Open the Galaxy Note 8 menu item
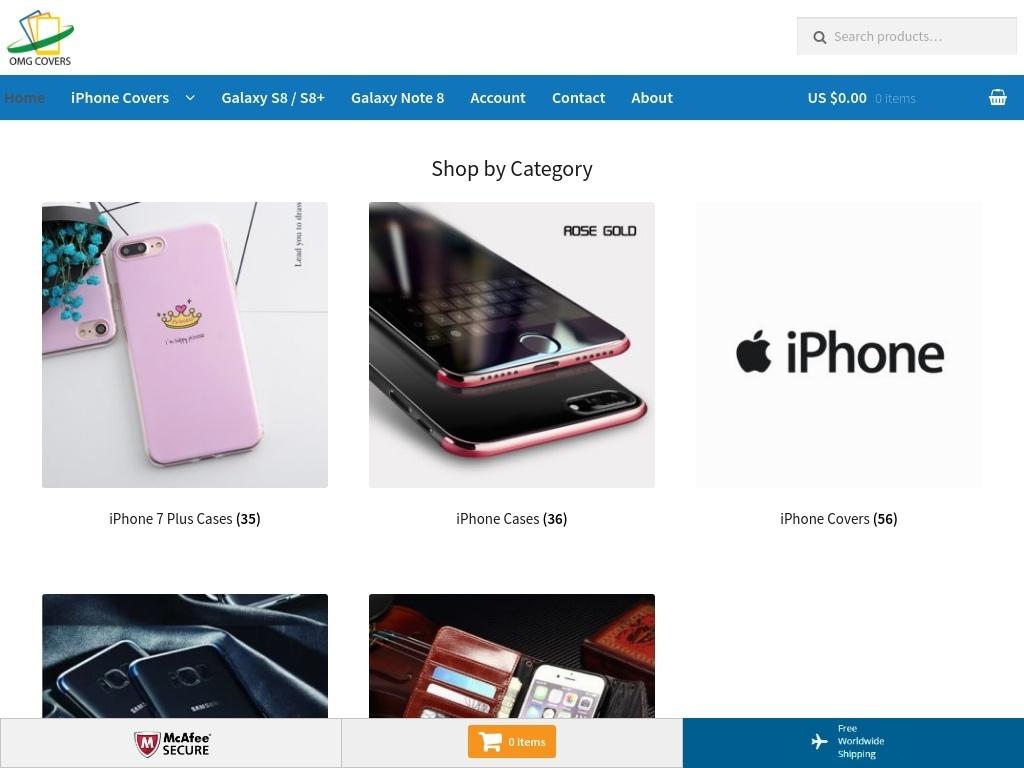Screen dimensions: 1024x768 pos(397,98)
